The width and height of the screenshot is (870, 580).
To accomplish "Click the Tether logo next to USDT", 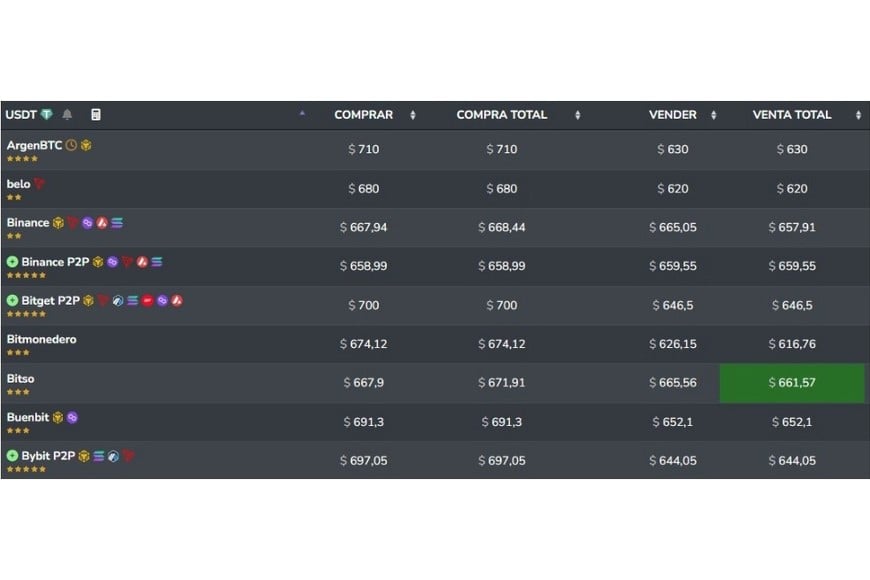I will click(x=46, y=115).
